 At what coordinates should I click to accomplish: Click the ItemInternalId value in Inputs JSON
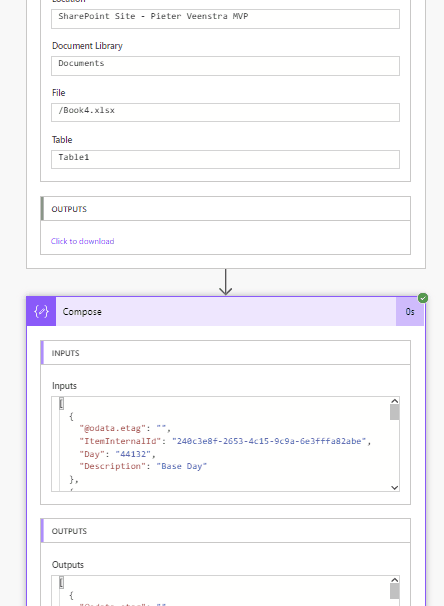269,441
